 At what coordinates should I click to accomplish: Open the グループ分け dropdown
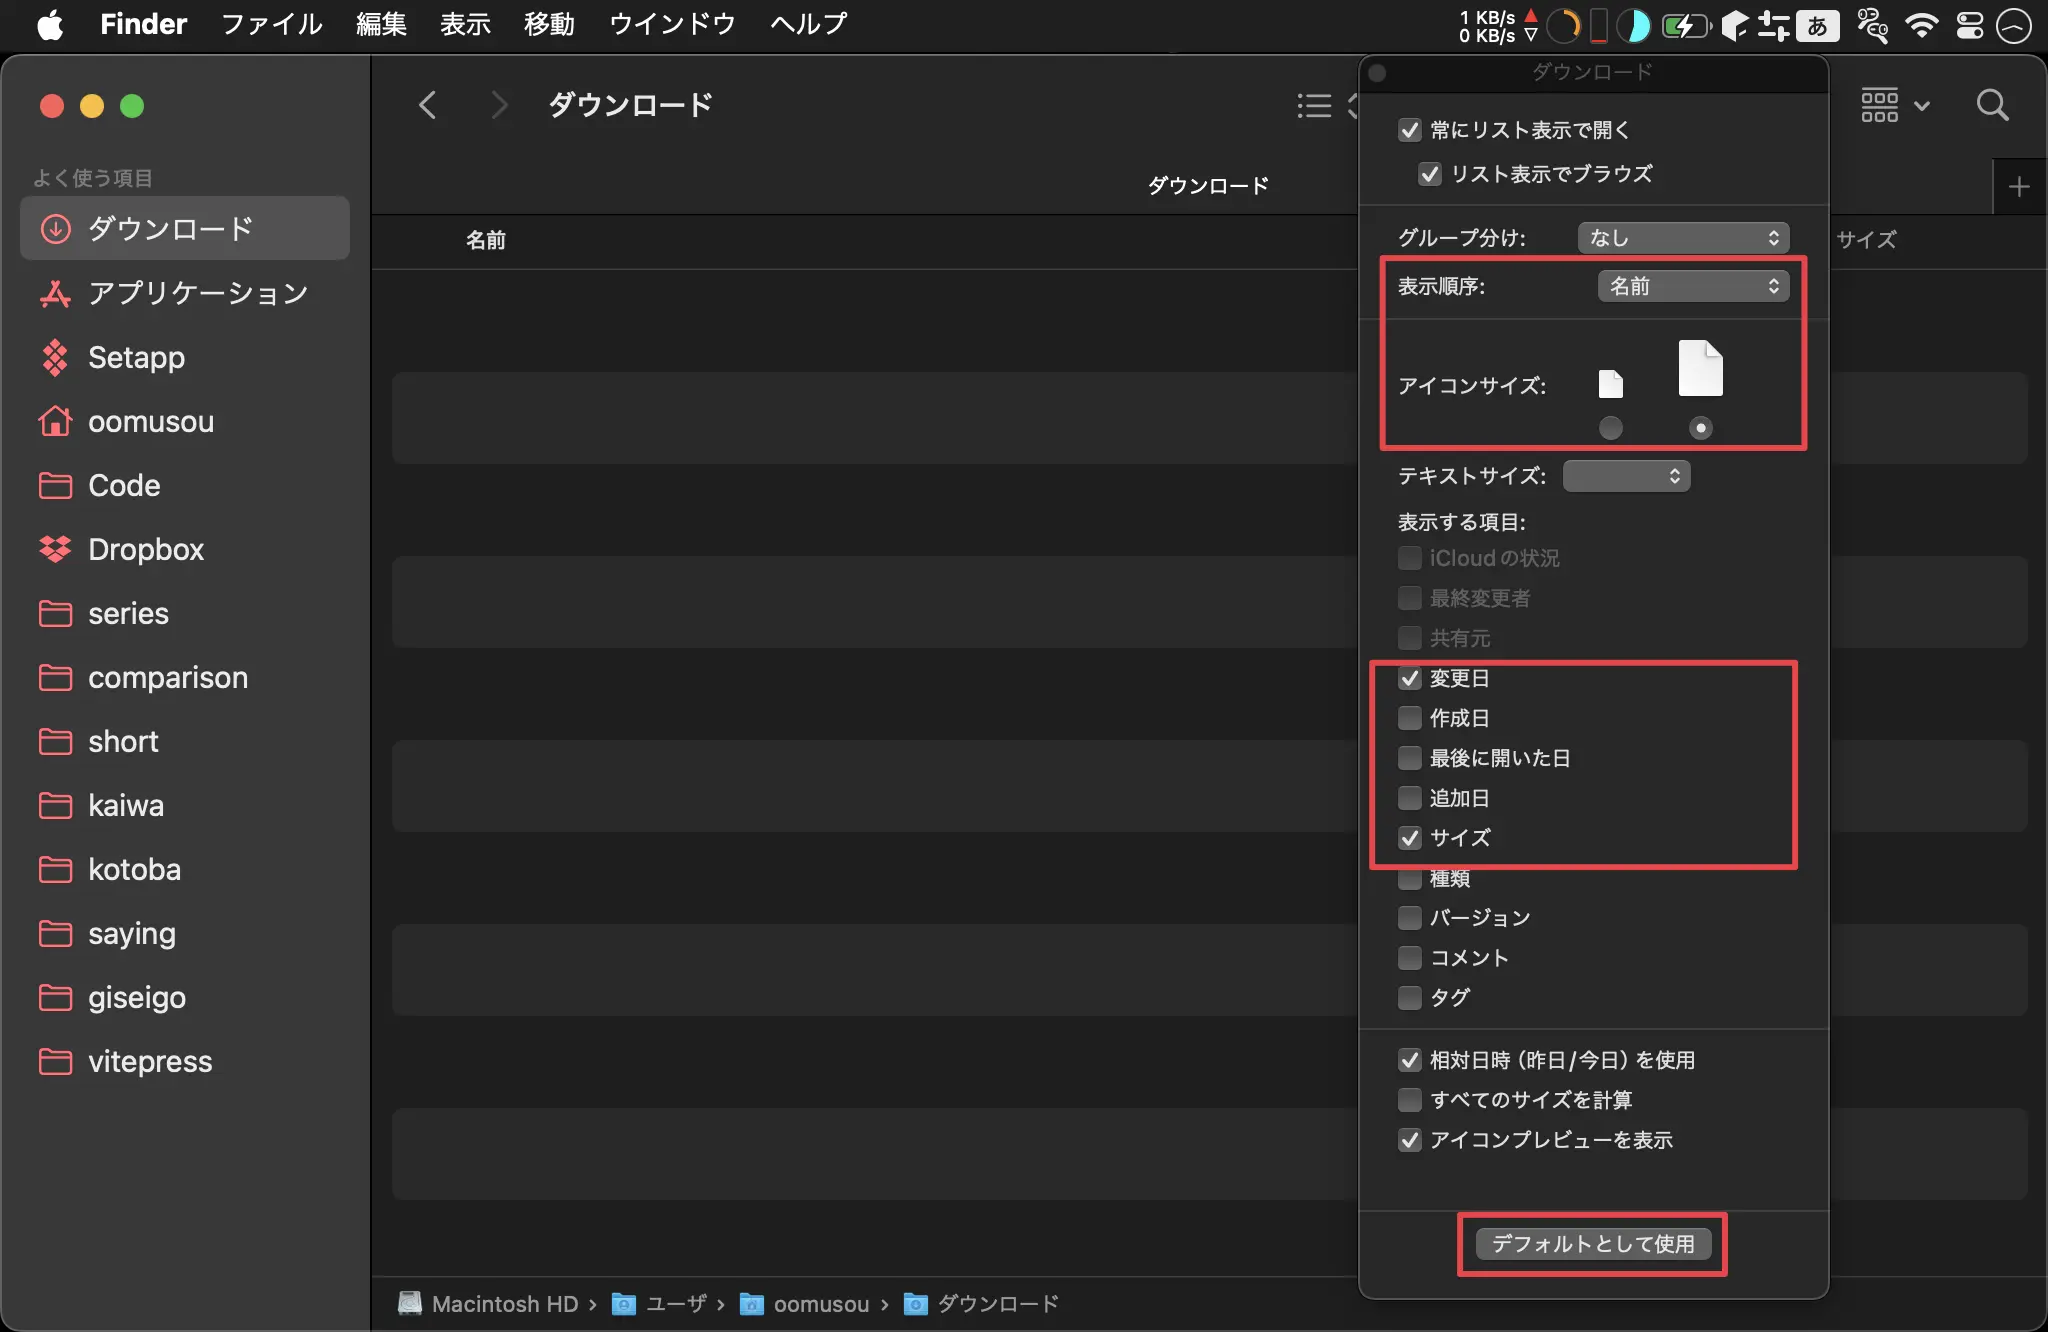click(x=1684, y=238)
